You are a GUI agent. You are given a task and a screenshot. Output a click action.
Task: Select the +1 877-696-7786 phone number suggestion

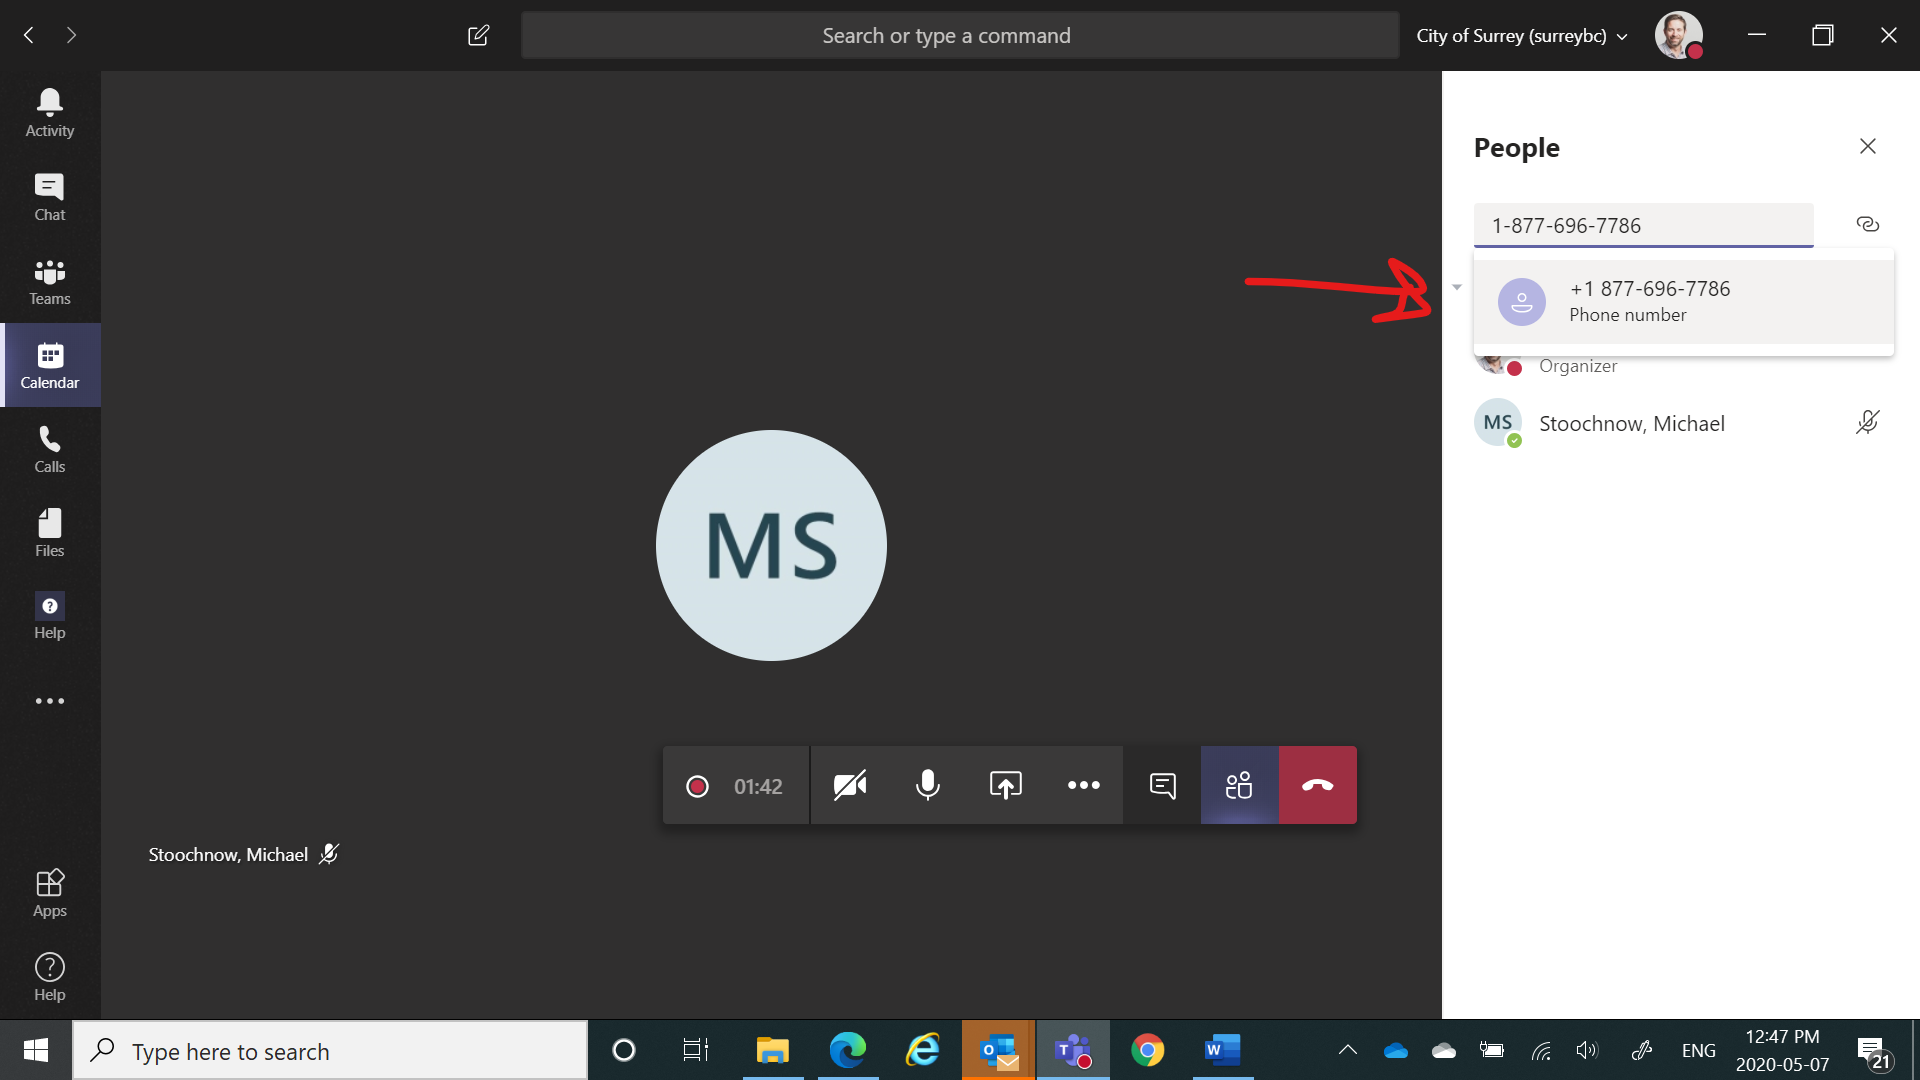coord(1683,301)
